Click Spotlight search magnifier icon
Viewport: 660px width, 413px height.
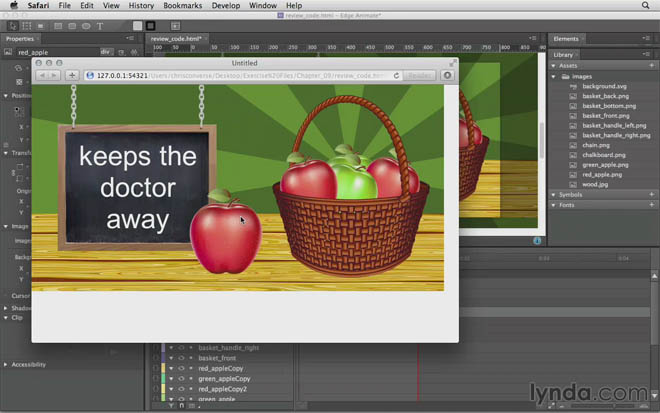point(645,5)
